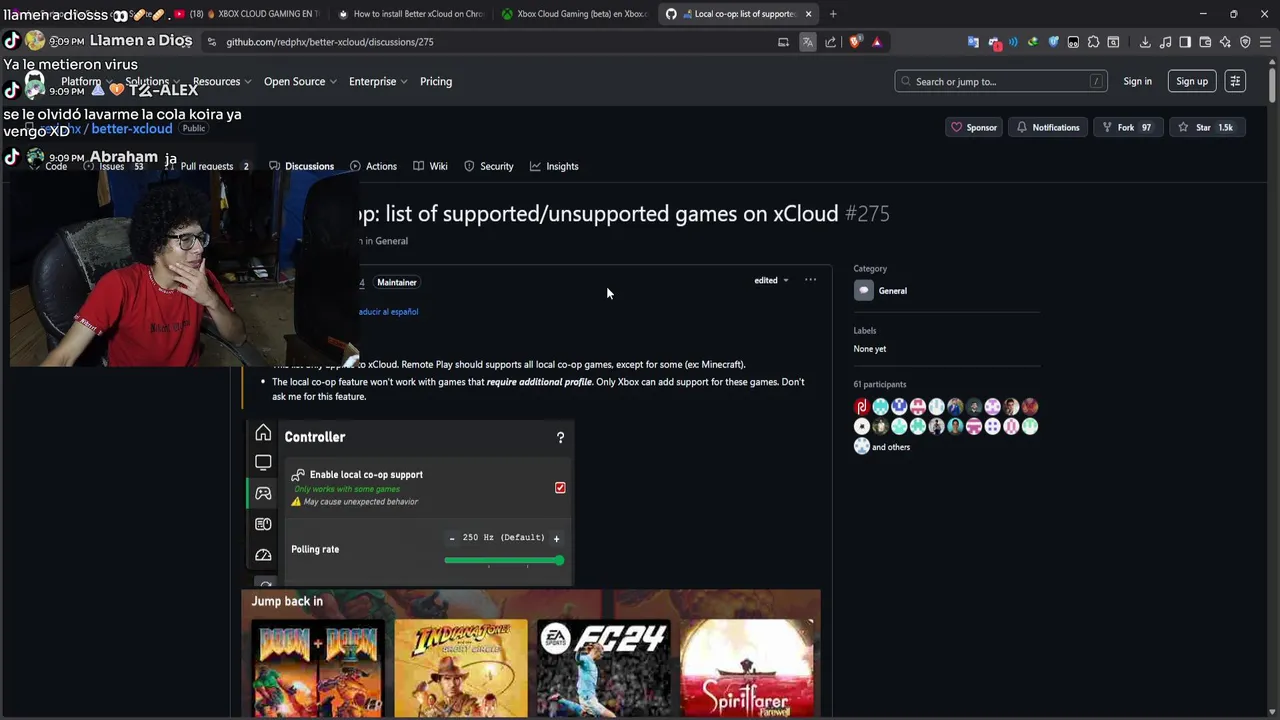This screenshot has width=1280, height=720.
Task: Expand the Open Source navigation dropdown
Action: coord(300,81)
